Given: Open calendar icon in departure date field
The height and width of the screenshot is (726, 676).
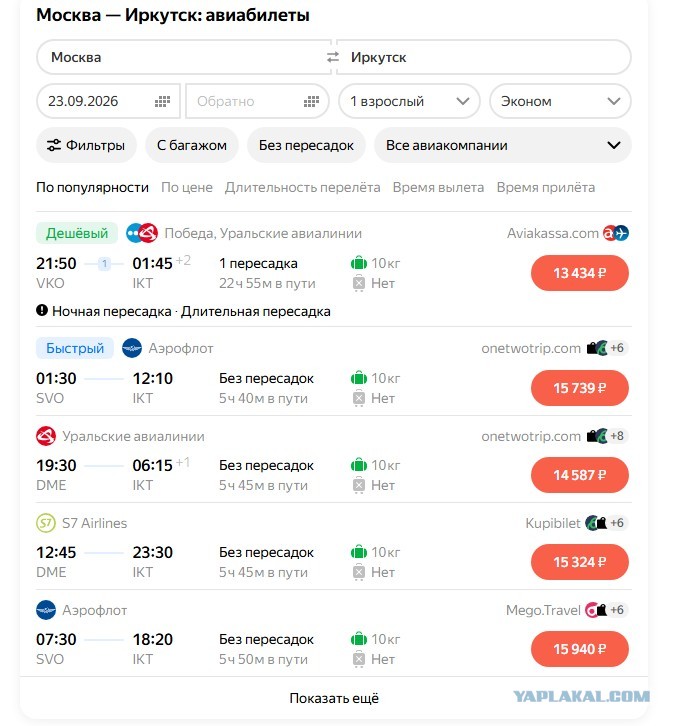Looking at the screenshot, I should pos(162,101).
